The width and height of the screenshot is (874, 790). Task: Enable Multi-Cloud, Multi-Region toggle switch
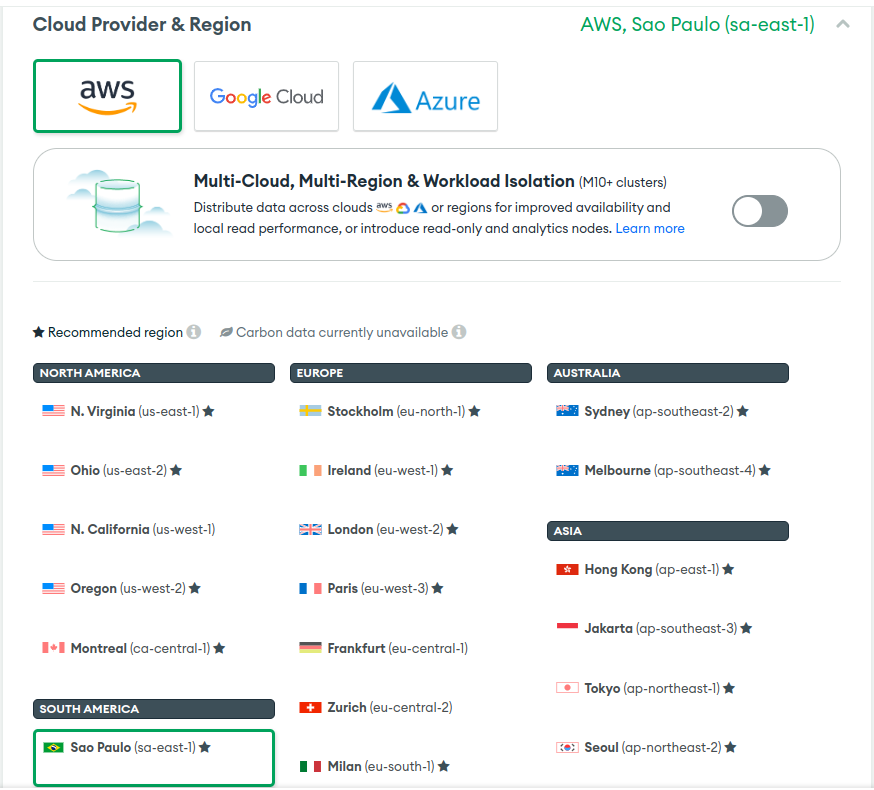(760, 211)
